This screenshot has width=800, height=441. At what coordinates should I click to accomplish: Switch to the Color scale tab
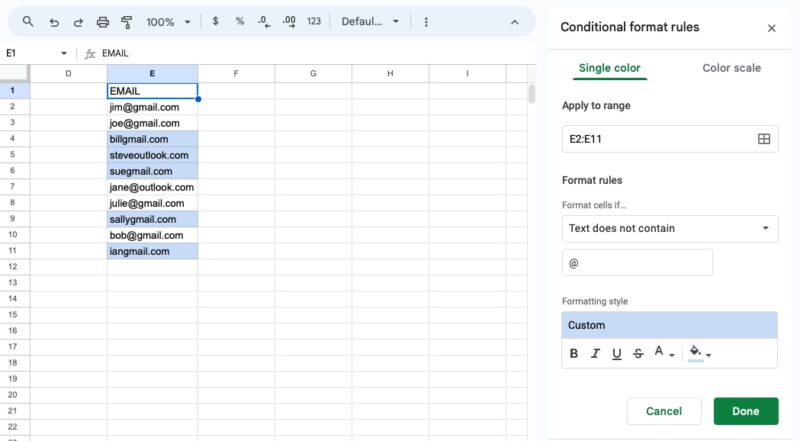coord(731,68)
